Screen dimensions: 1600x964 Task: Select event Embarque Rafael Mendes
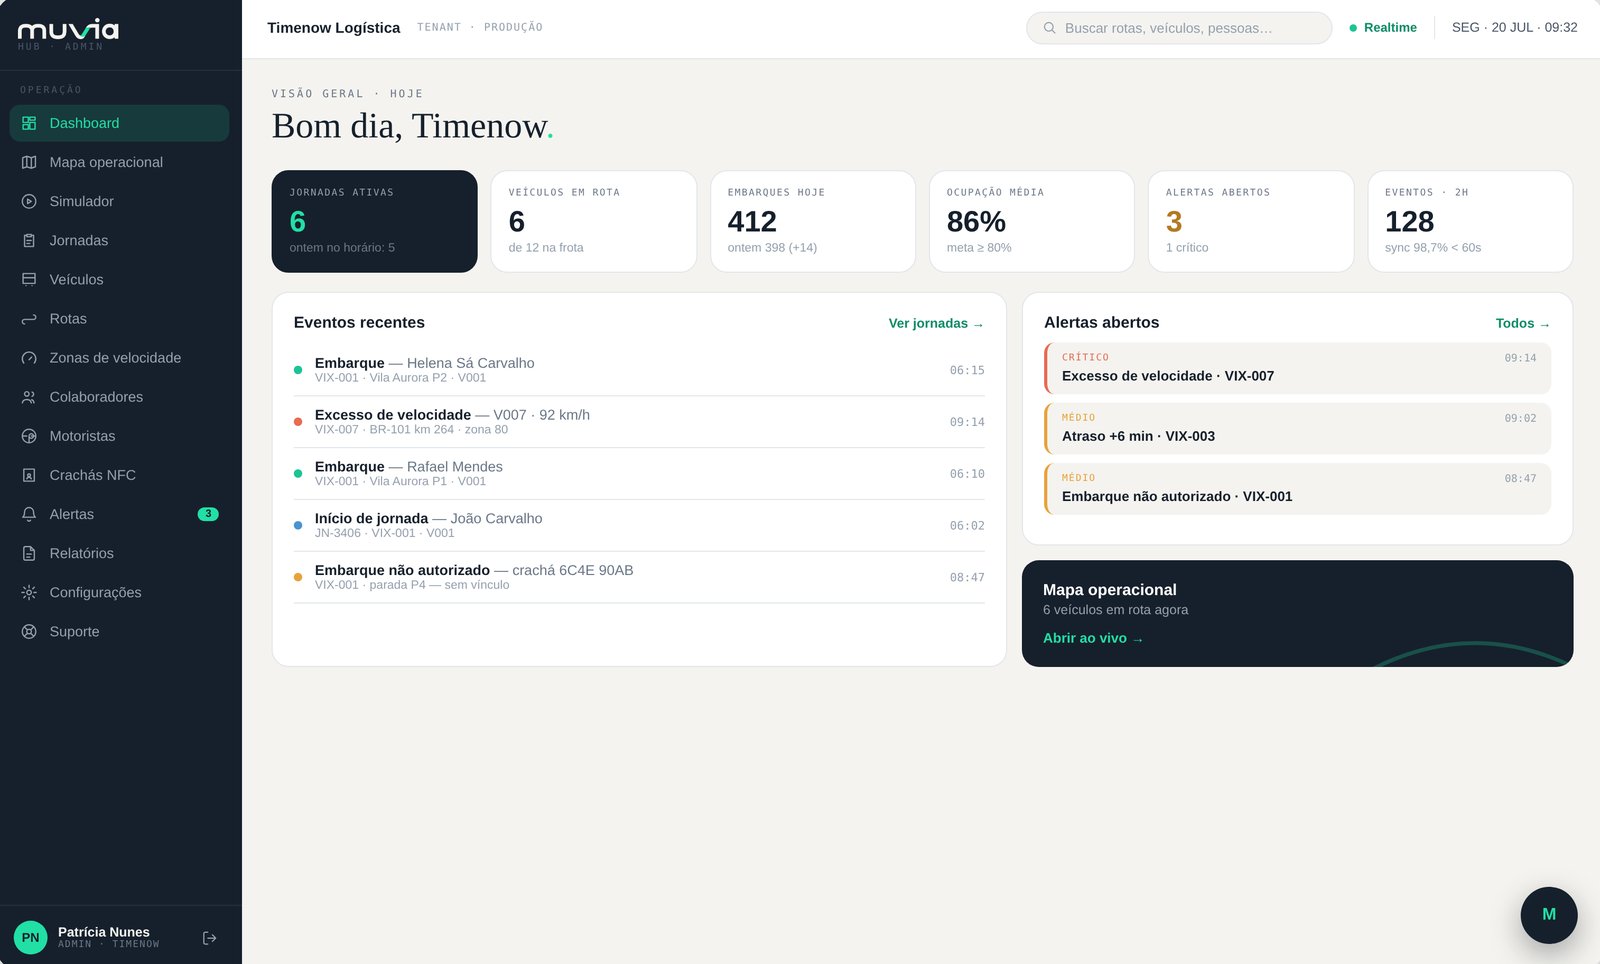pos(639,474)
